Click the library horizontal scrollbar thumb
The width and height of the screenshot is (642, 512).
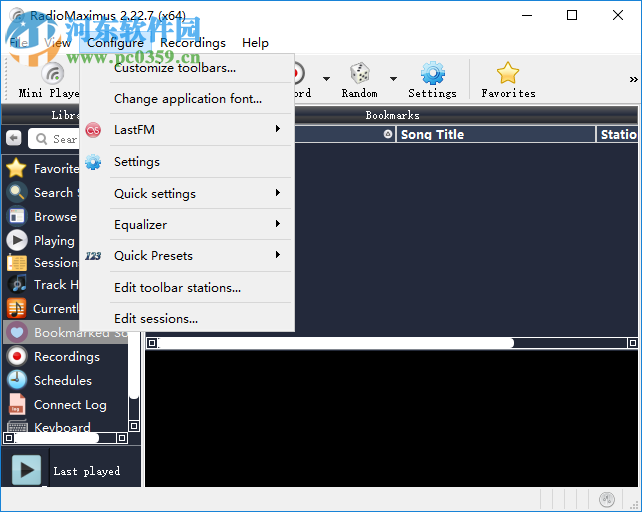[57, 438]
